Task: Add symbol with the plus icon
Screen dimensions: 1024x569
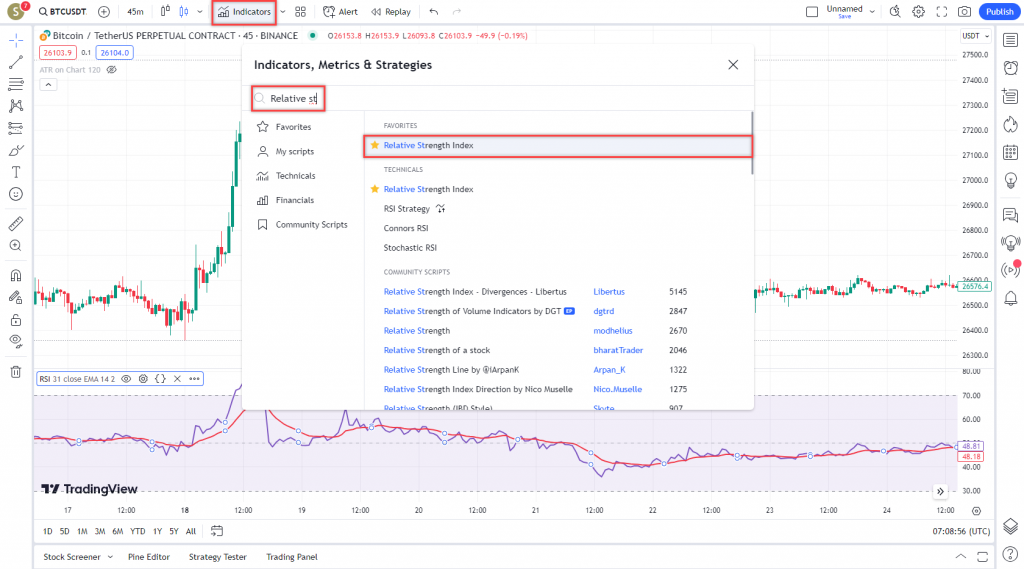Action: (x=104, y=12)
